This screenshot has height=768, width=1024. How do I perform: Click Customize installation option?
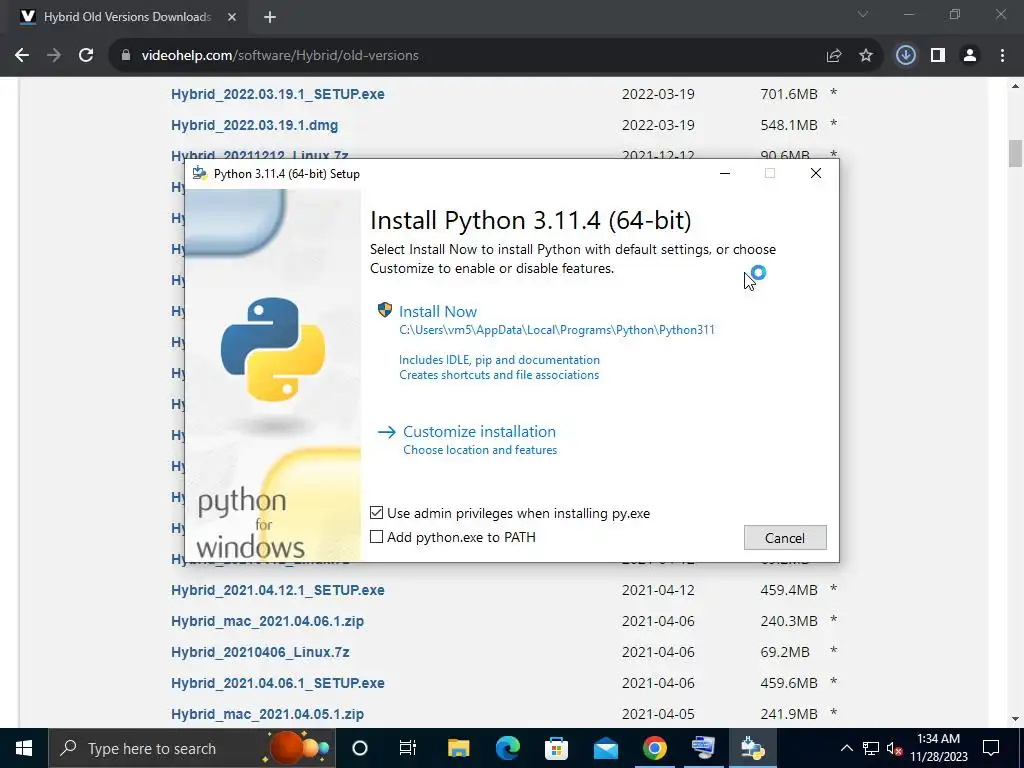click(479, 432)
